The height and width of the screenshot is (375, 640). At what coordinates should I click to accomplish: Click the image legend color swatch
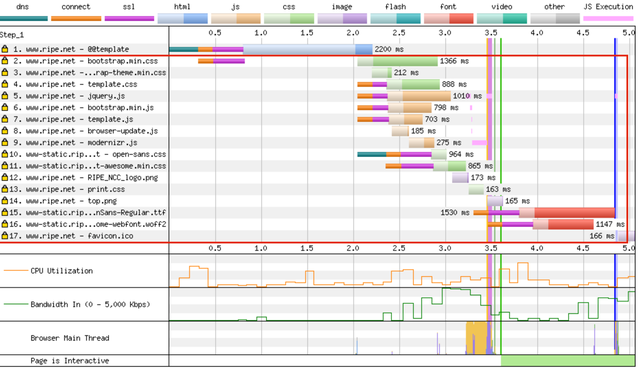[342, 18]
